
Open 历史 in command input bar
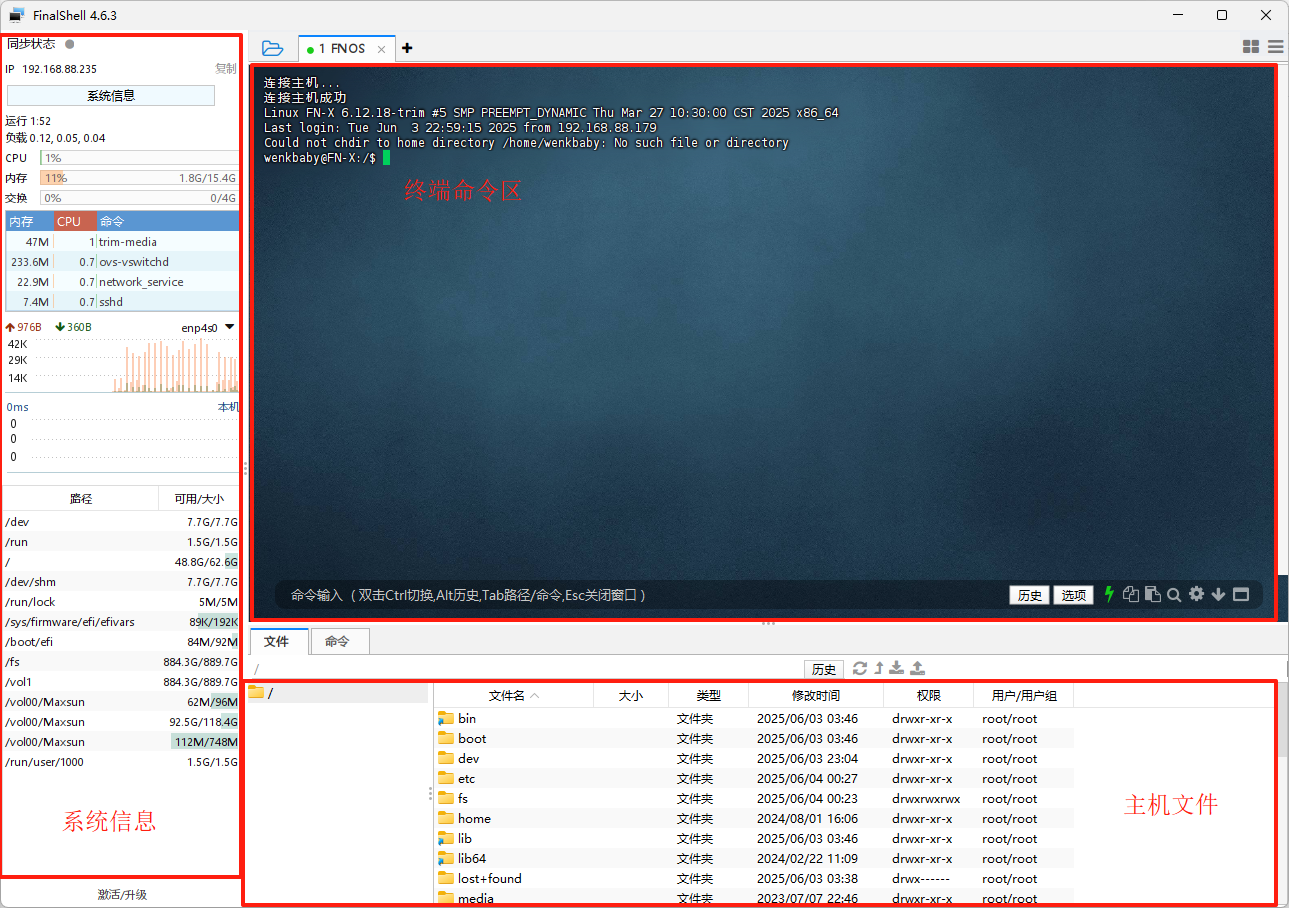pyautogui.click(x=1029, y=595)
